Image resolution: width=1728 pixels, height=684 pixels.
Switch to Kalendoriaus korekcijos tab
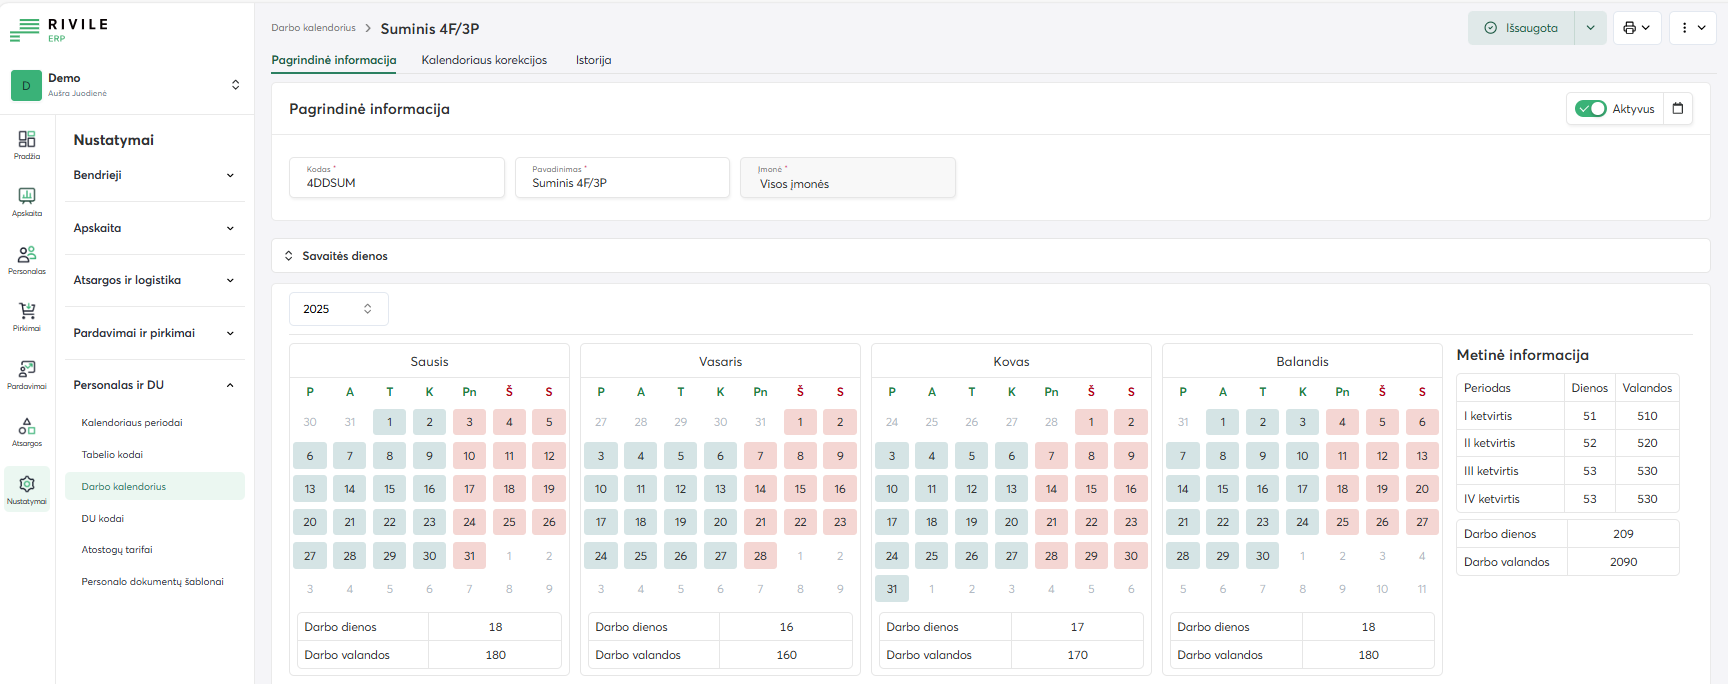click(x=484, y=60)
